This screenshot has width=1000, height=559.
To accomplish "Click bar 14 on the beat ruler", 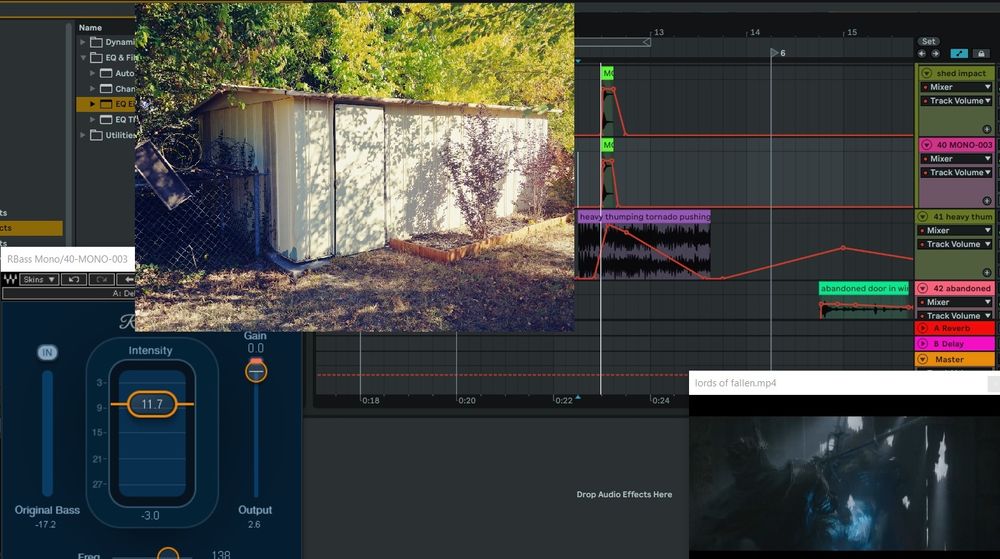I will coord(755,32).
